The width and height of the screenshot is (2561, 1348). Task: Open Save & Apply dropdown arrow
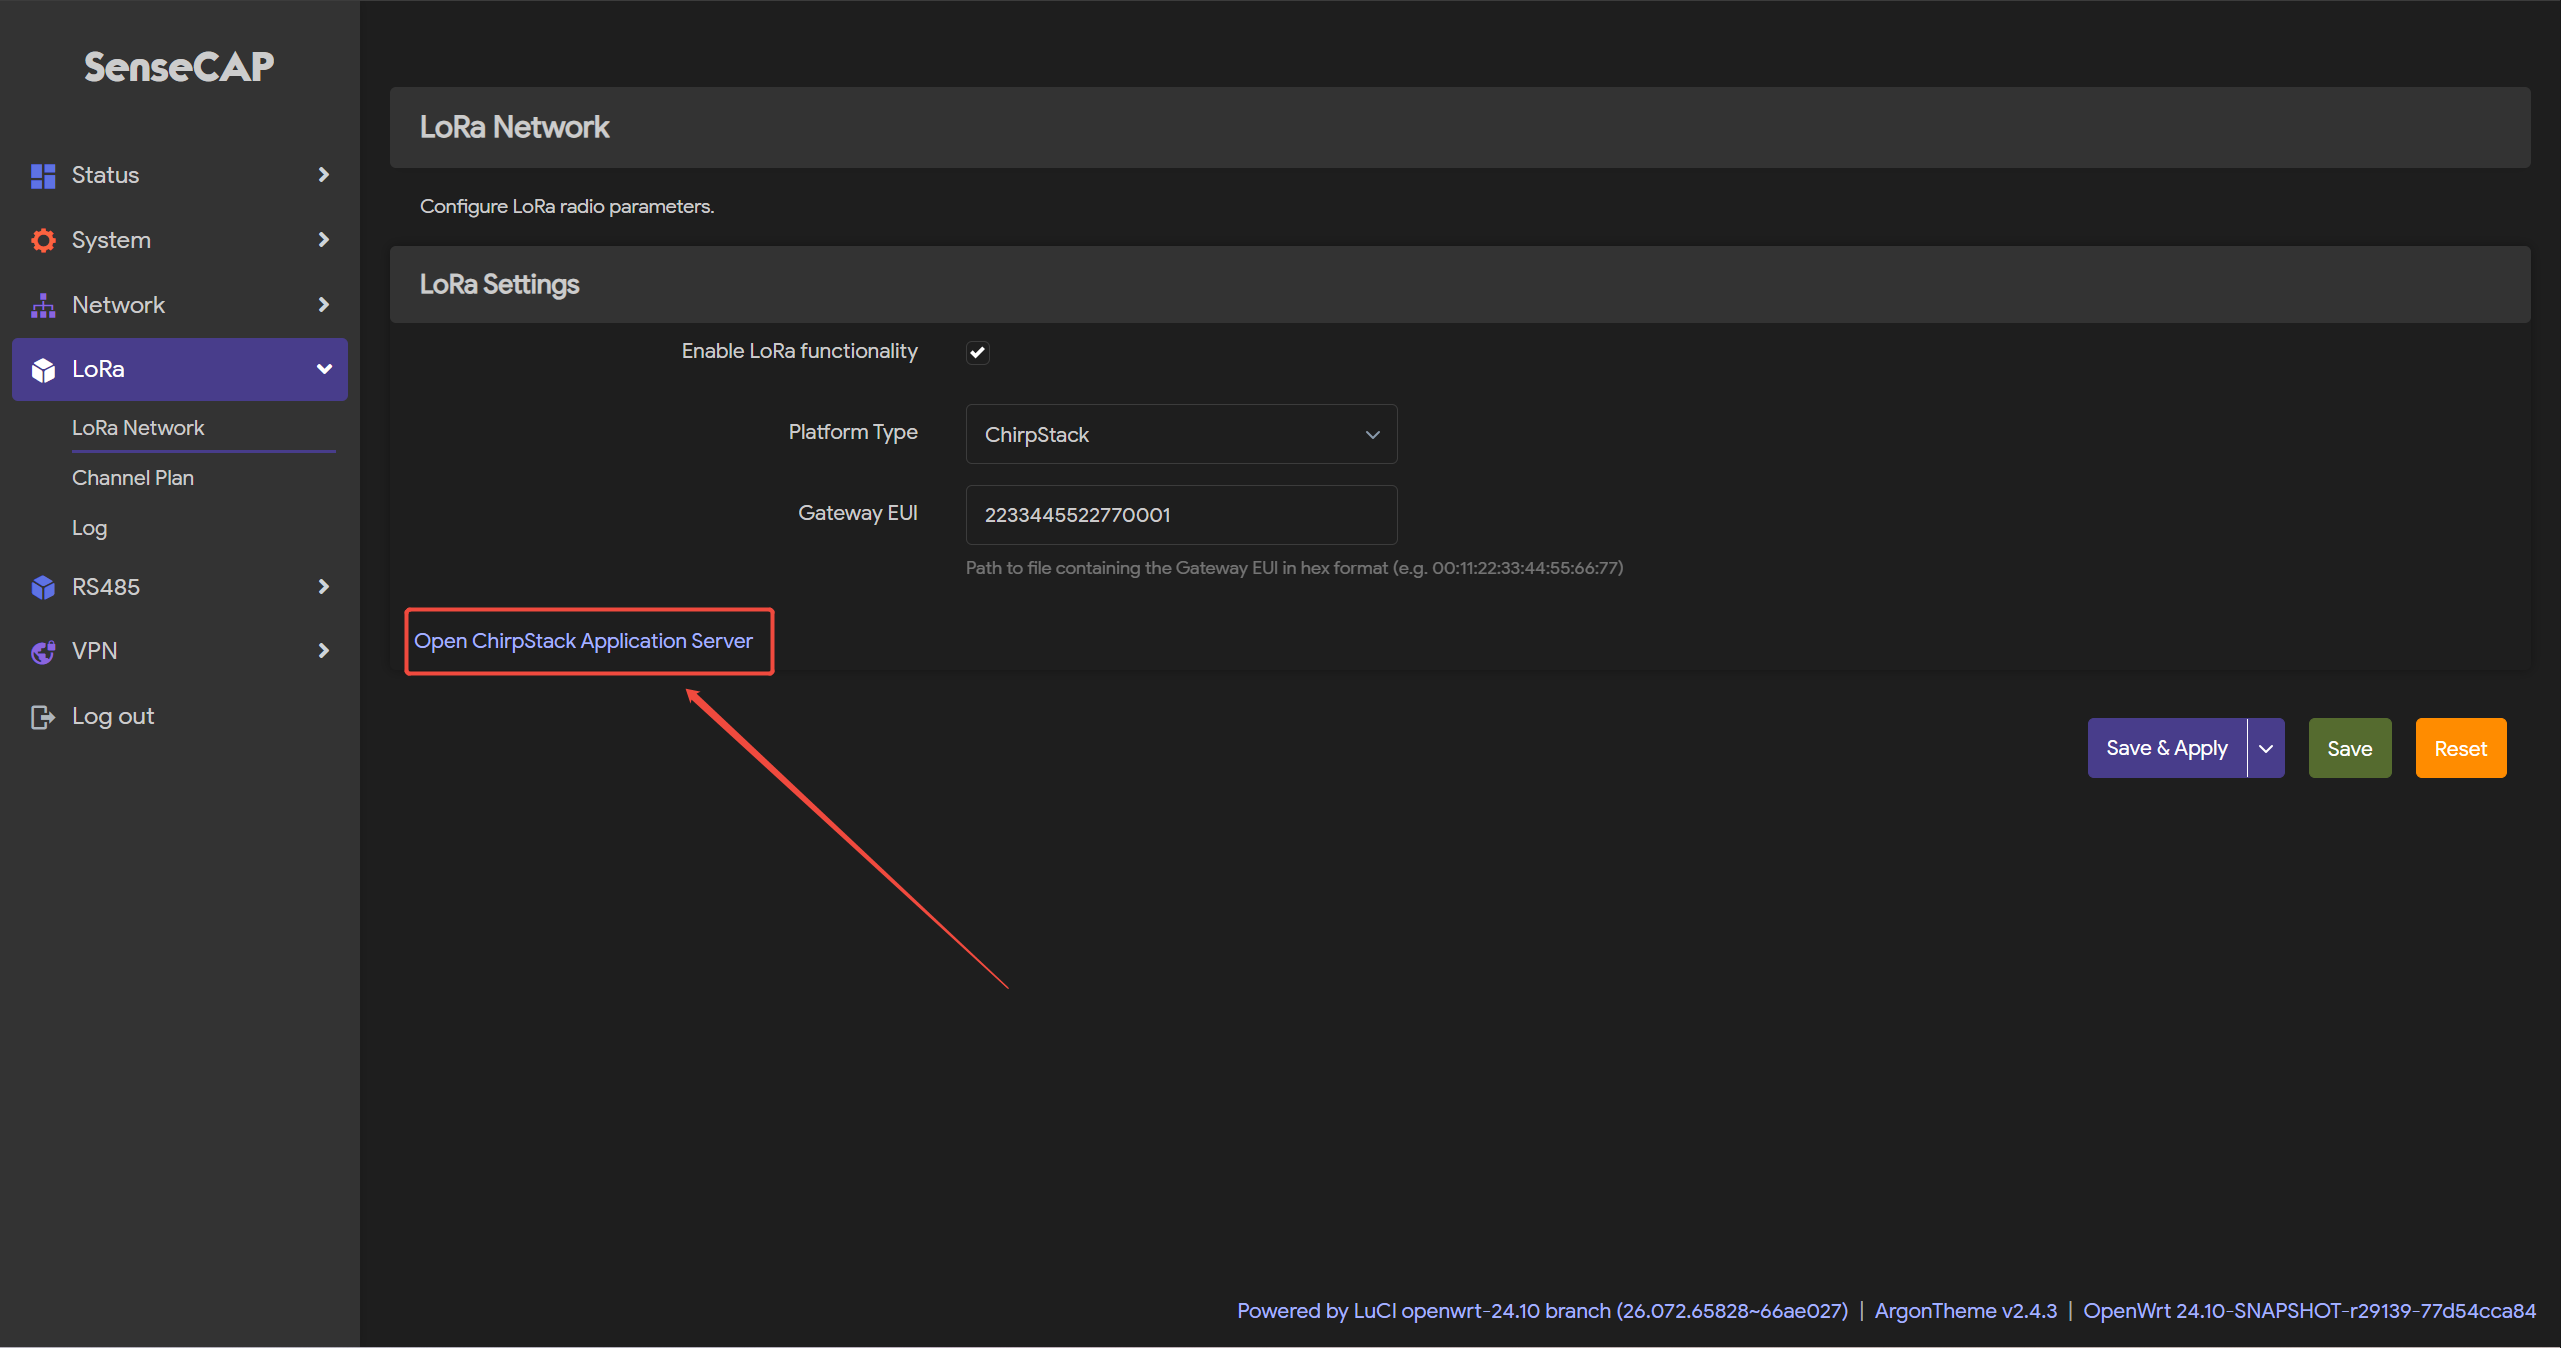pos(2265,749)
